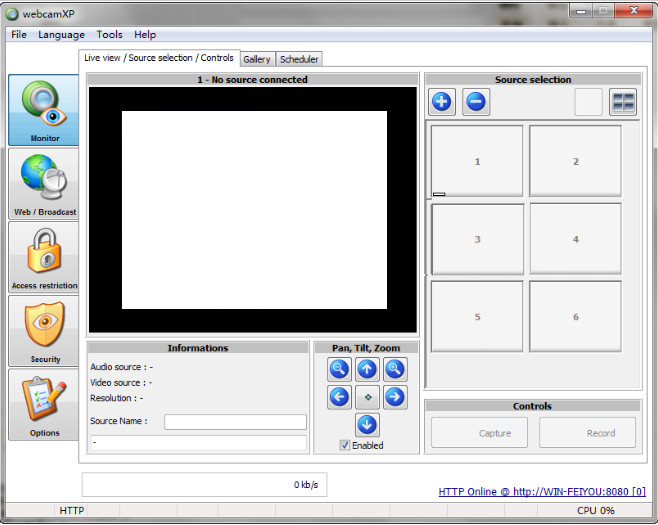
Task: Click the blue minus remove source icon
Action: tap(476, 102)
